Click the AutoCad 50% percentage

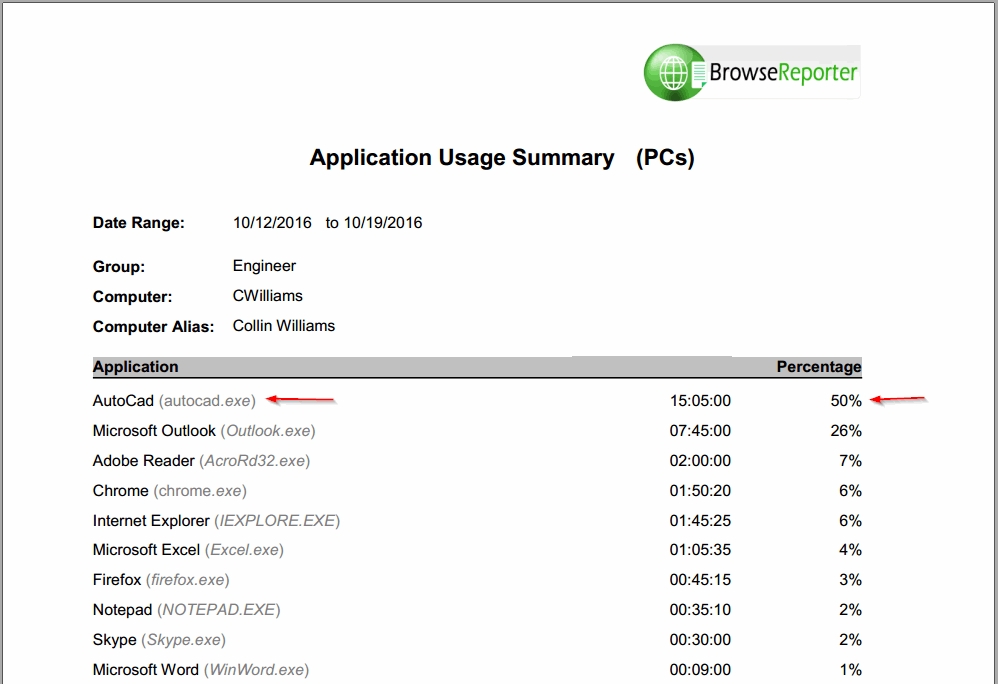coord(846,401)
